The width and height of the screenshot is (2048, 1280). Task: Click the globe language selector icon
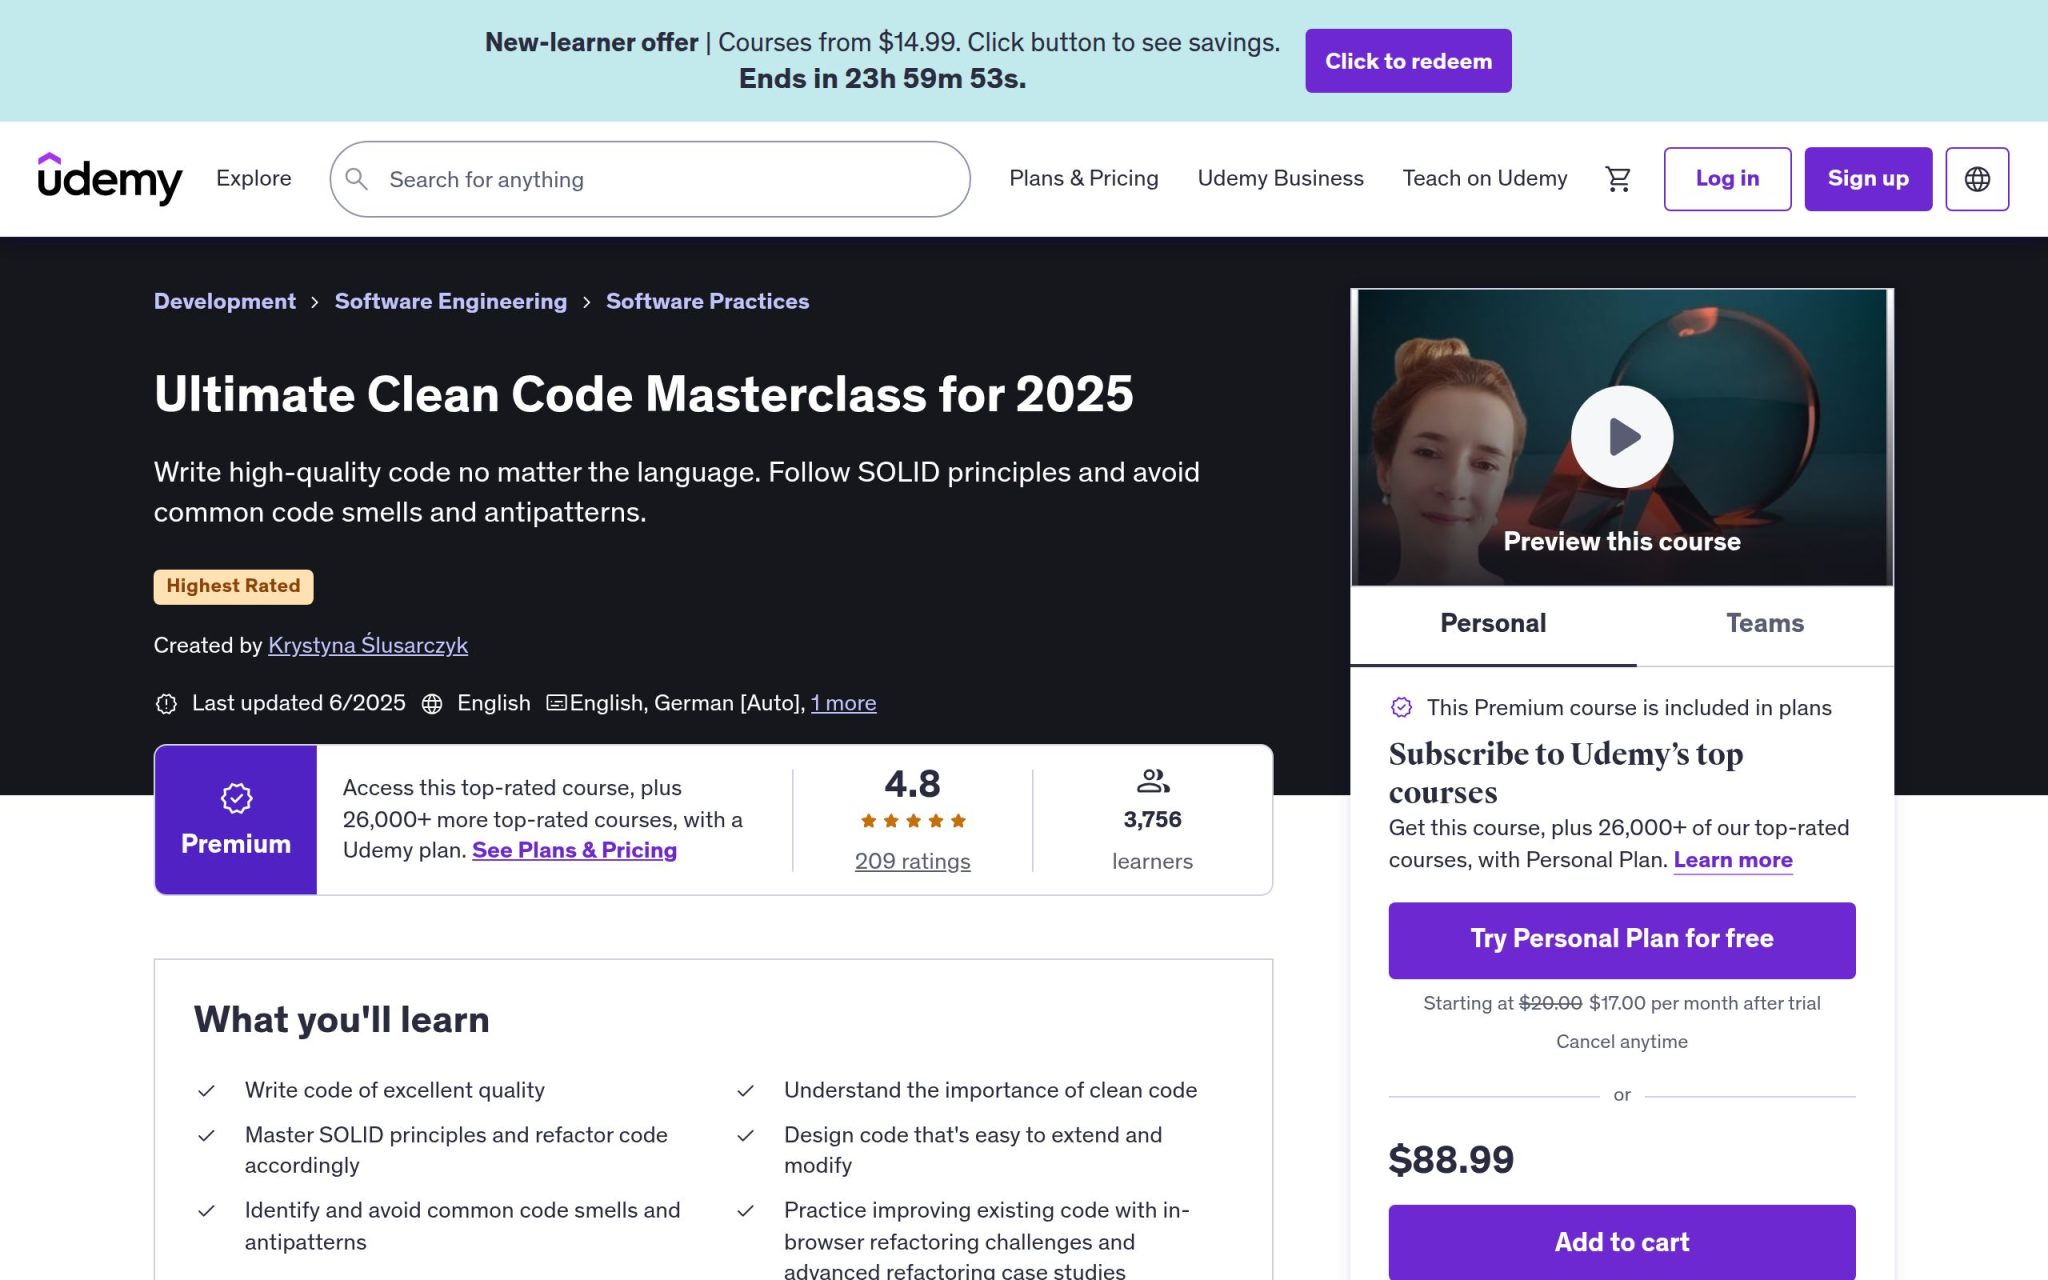[1977, 179]
